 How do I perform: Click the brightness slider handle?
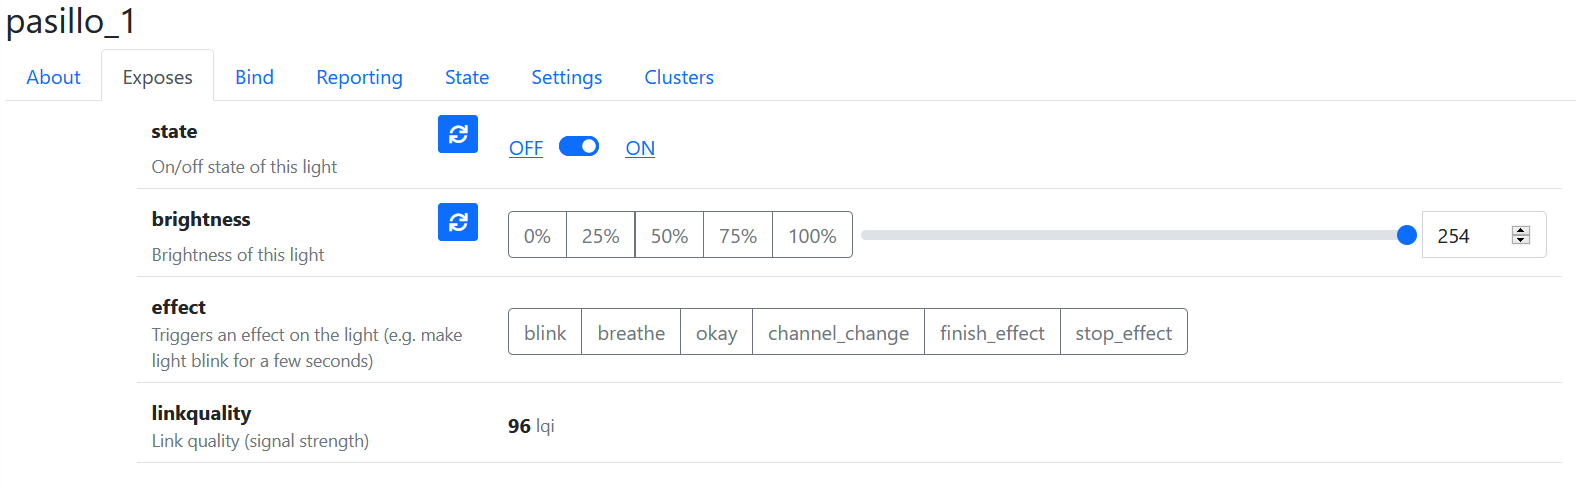pyautogui.click(x=1406, y=235)
